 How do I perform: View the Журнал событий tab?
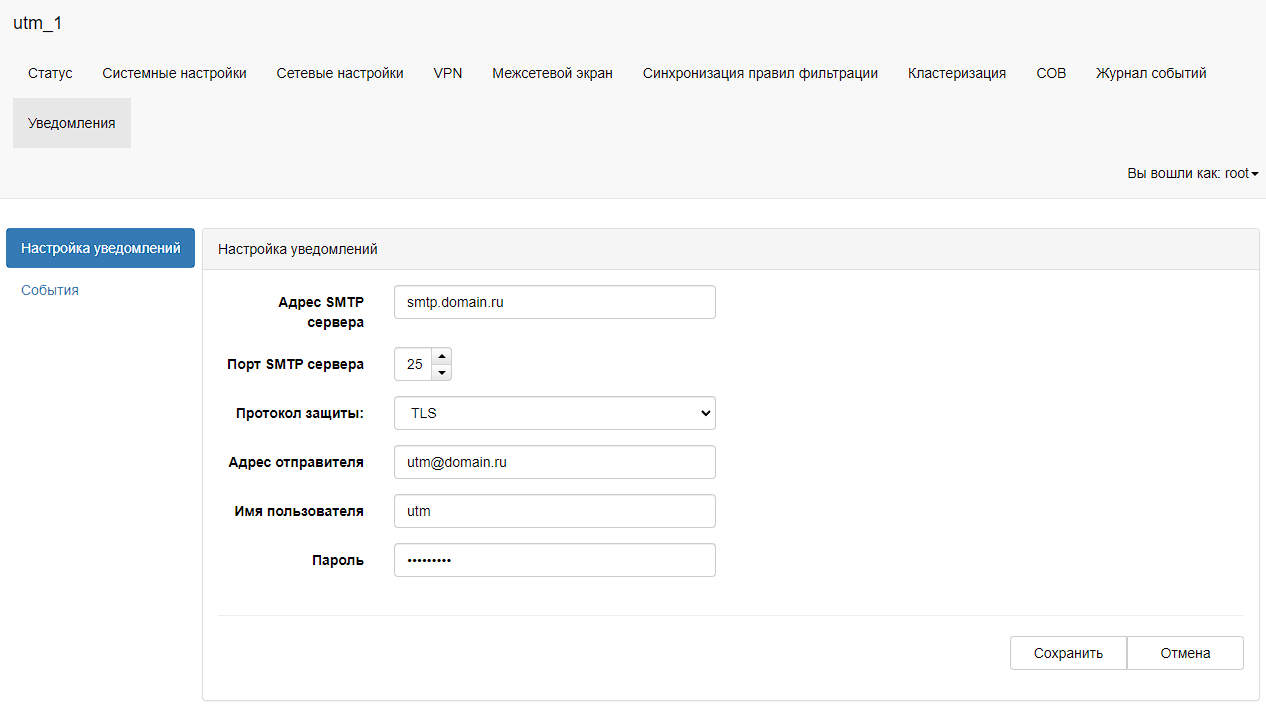click(1151, 73)
